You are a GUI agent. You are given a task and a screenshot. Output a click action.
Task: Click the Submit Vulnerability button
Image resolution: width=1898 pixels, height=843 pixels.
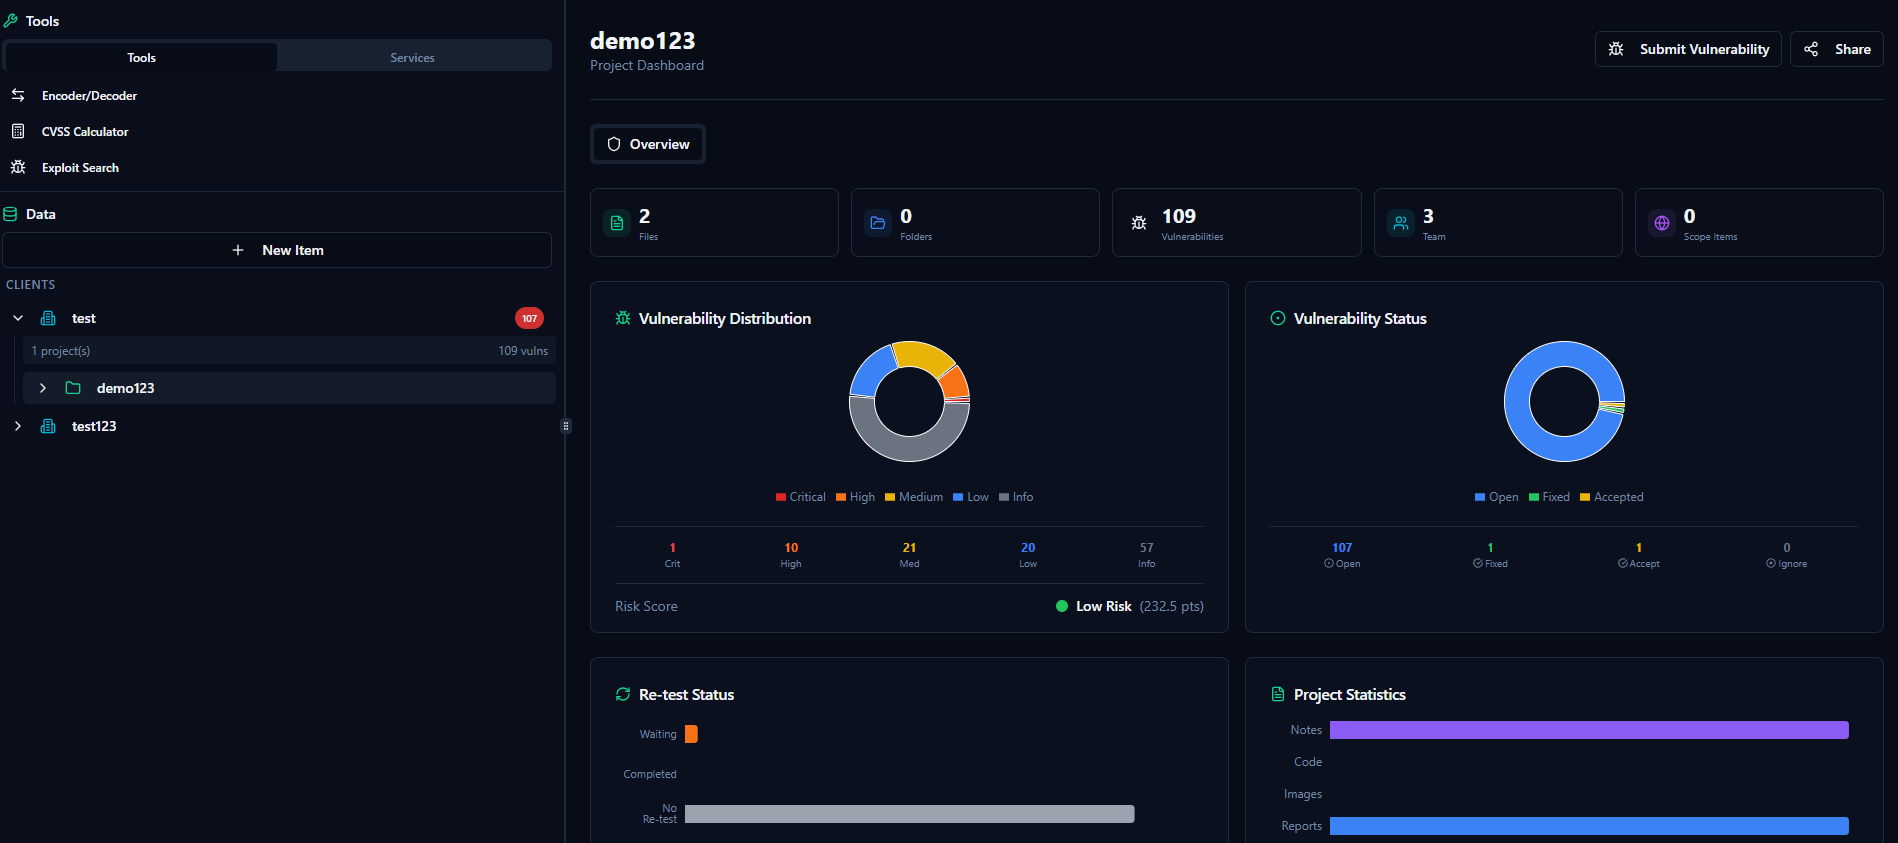coord(1688,49)
